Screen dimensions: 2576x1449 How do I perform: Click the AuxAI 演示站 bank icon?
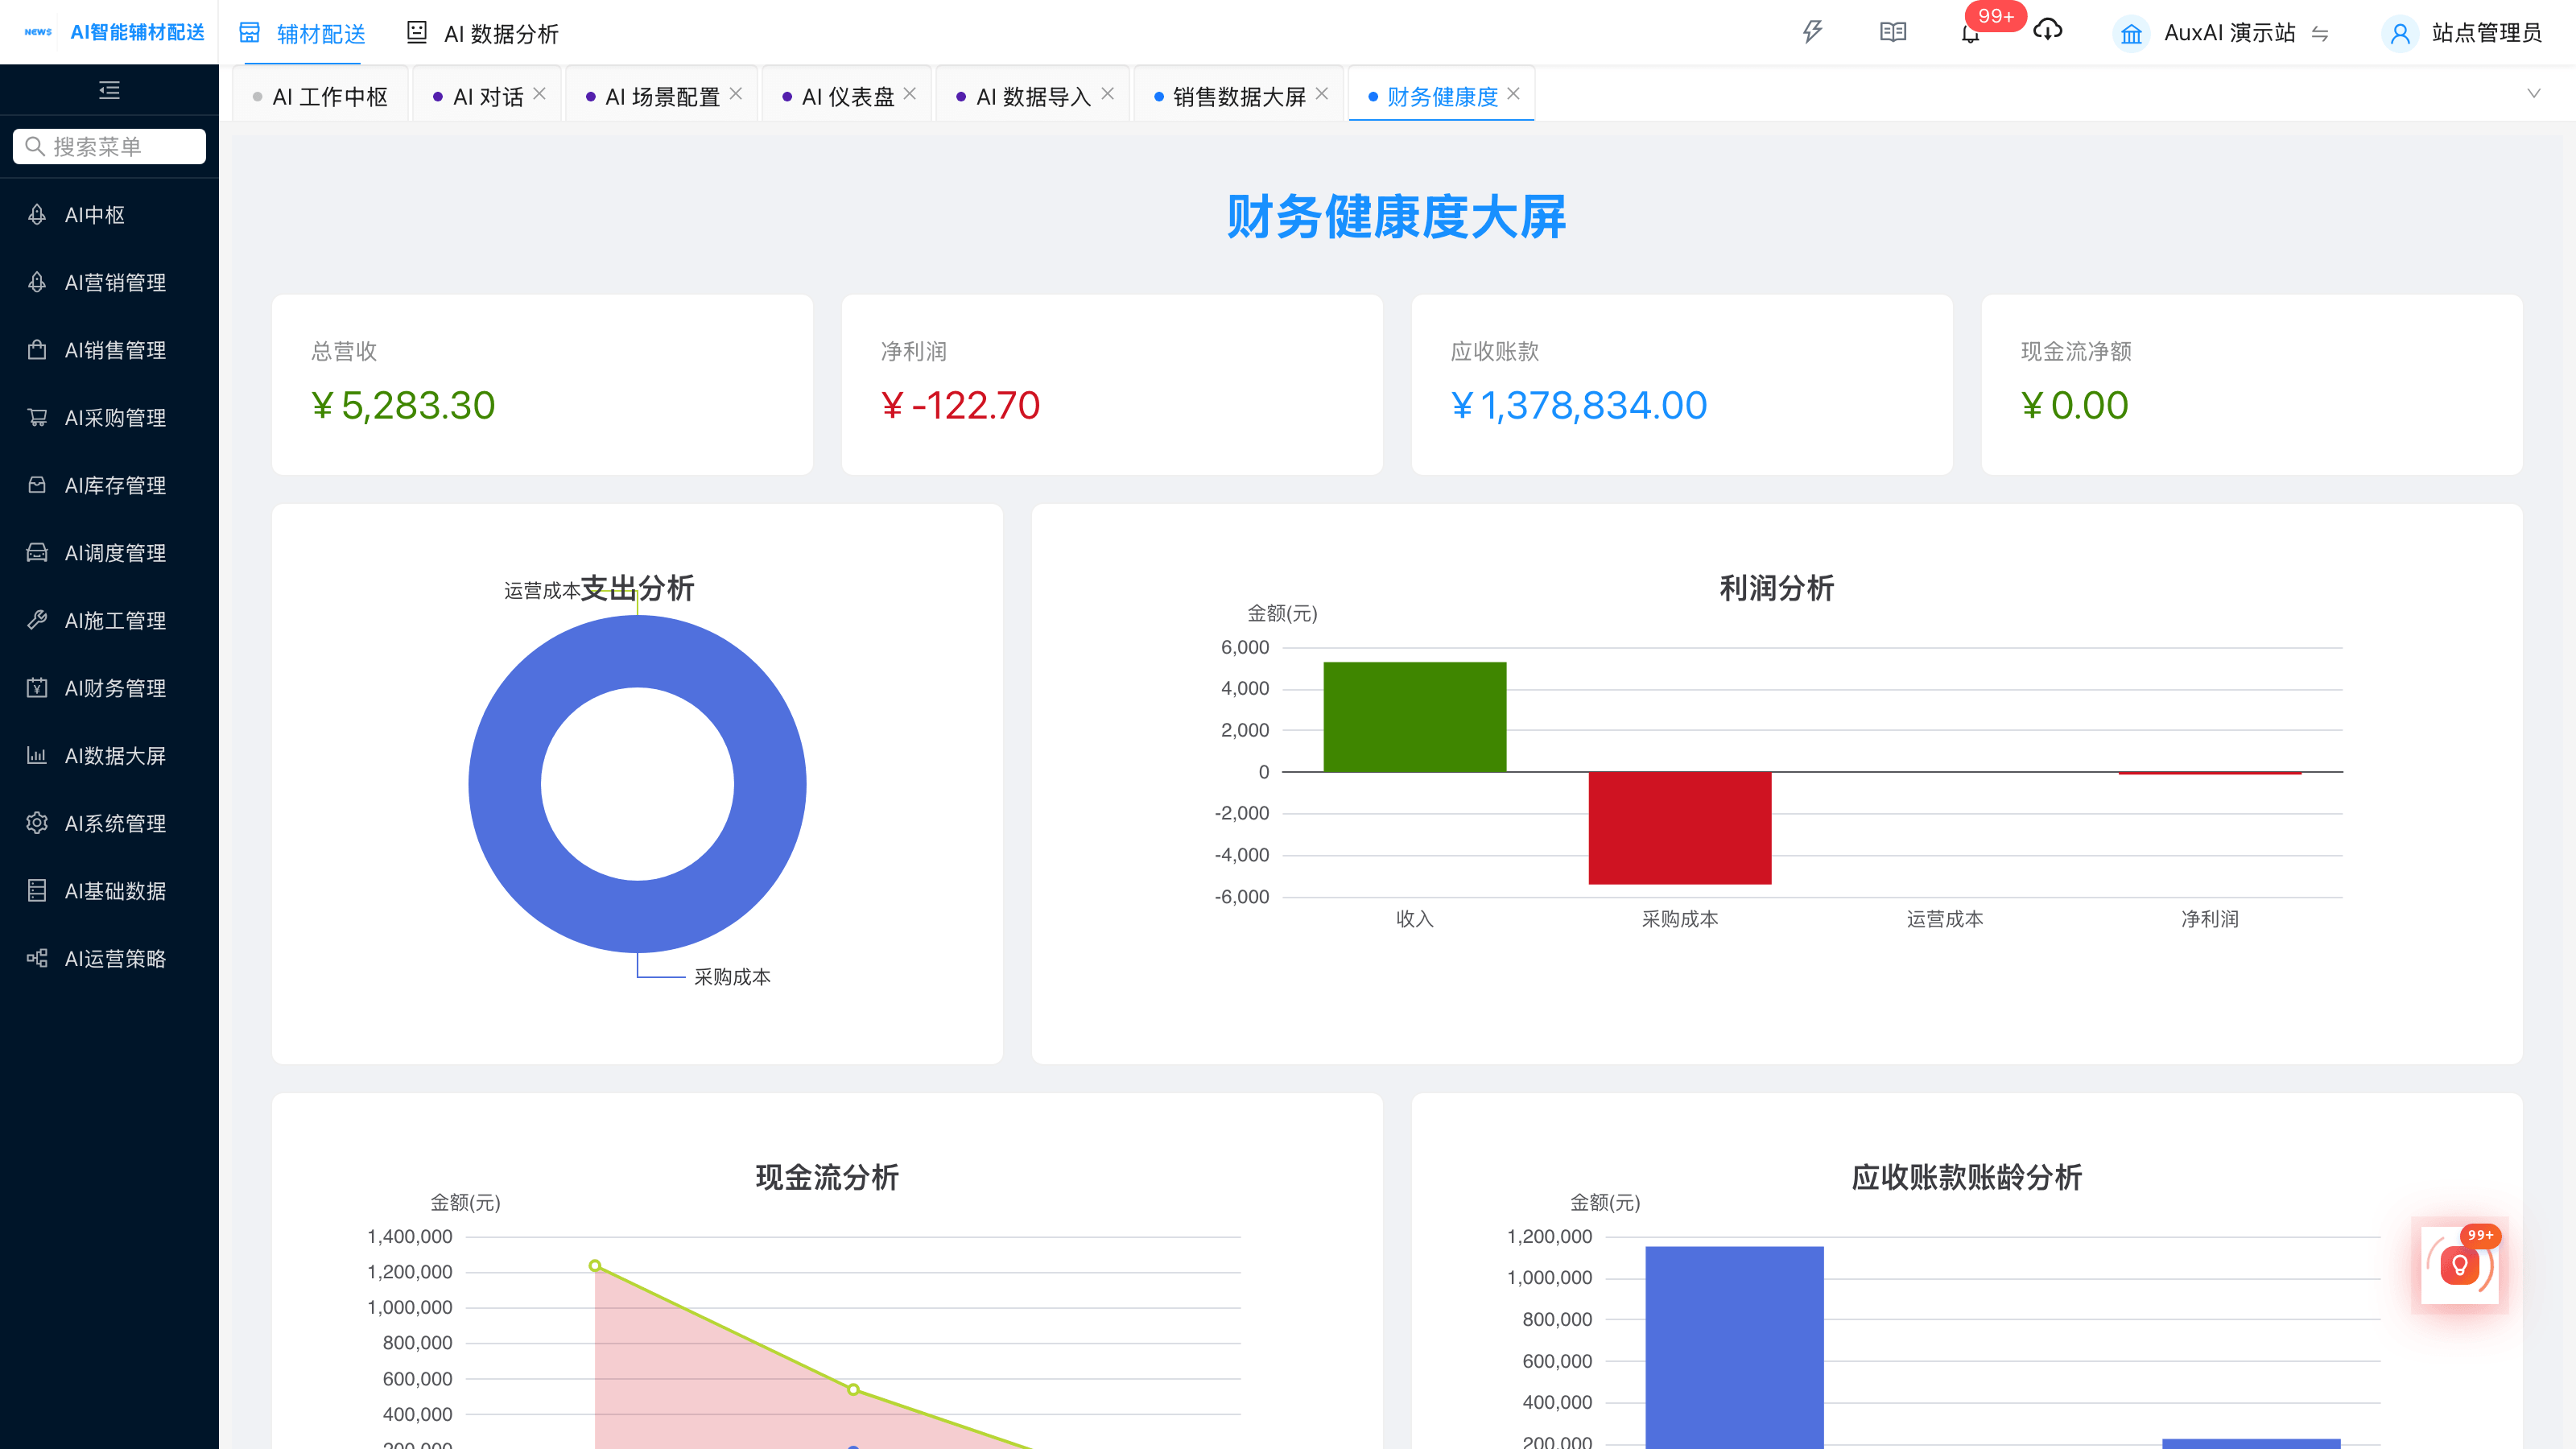click(2131, 33)
